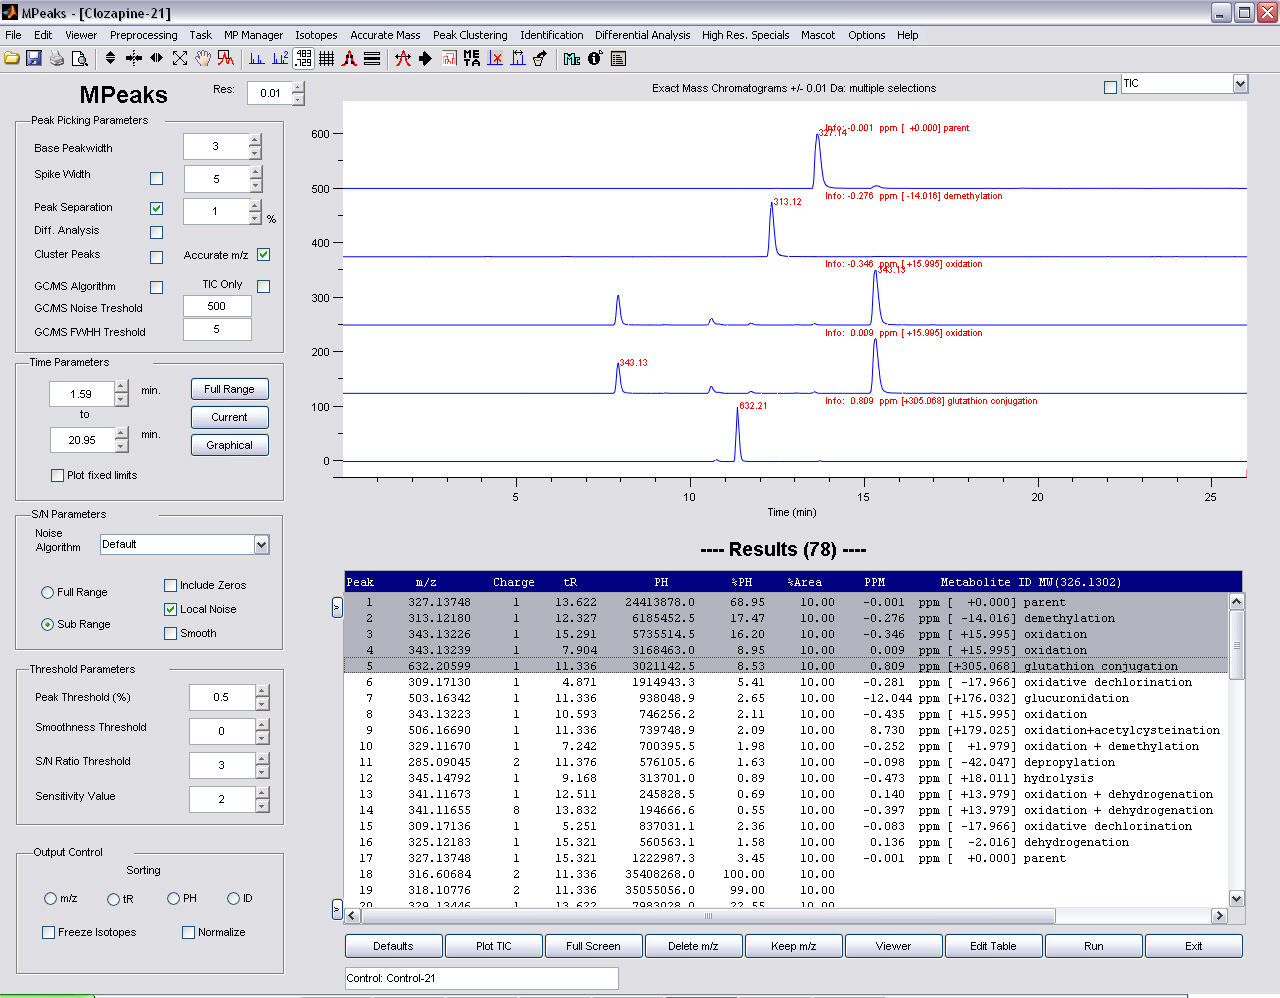This screenshot has height=998, width=1280.
Task: Uncheck the Local Noise checkbox
Action: click(170, 609)
